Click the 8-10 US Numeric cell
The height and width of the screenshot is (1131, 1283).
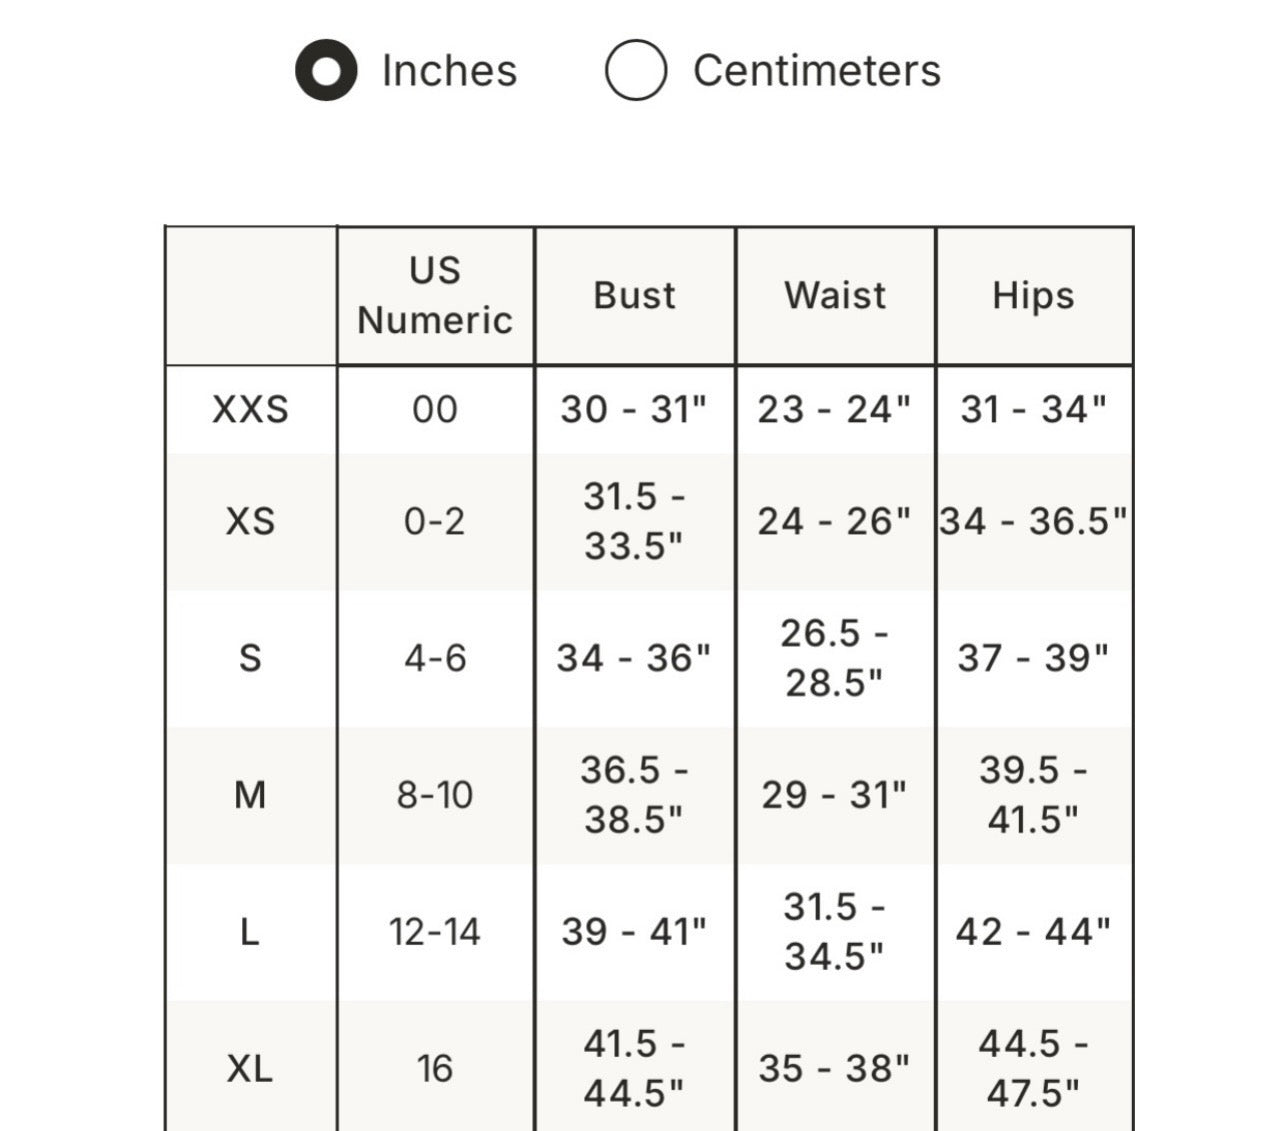435,796
